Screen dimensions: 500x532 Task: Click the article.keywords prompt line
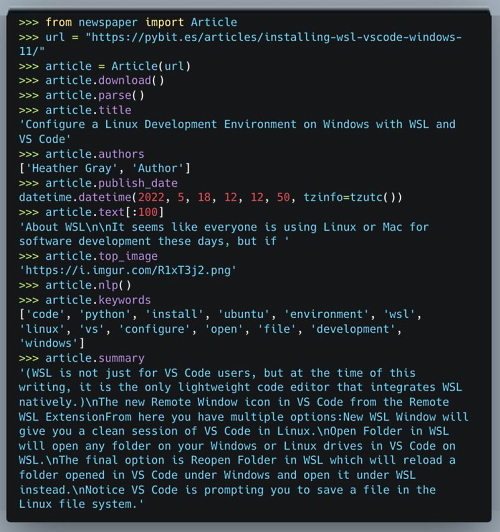click(85, 300)
